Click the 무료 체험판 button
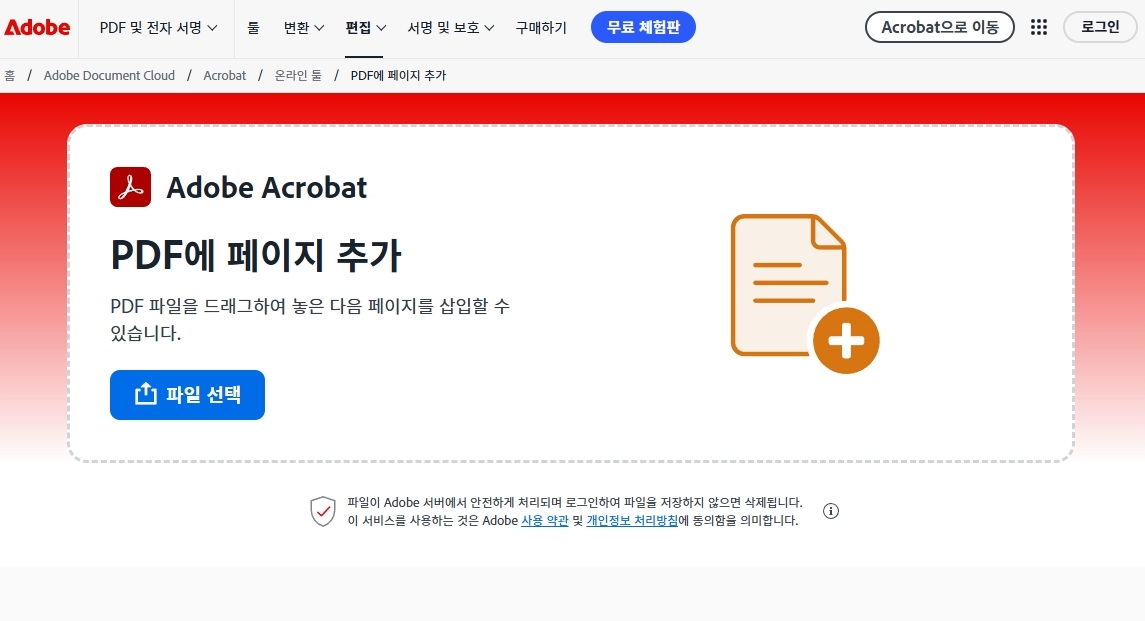The width and height of the screenshot is (1145, 621). (643, 27)
